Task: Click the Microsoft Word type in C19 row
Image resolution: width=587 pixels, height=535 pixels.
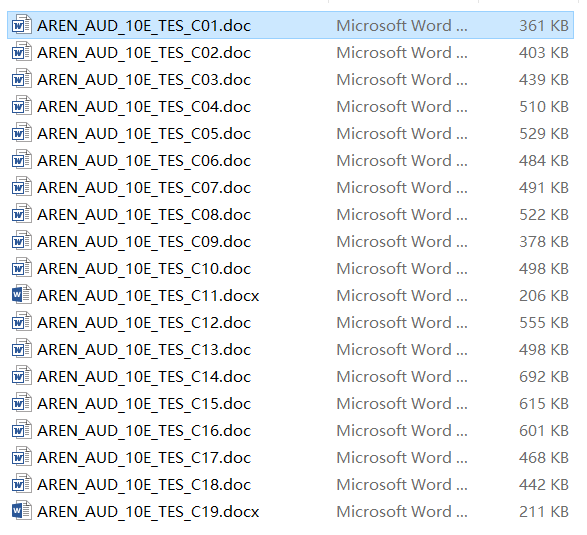Action: coord(402,511)
